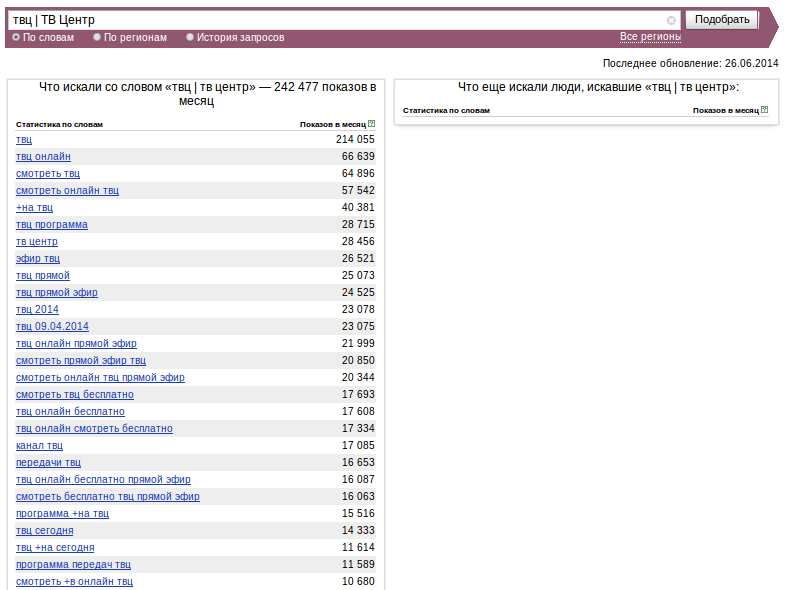The height and width of the screenshot is (590, 789).
Task: Open the 'смотреть +в онлайн твц' link
Action: (74, 581)
